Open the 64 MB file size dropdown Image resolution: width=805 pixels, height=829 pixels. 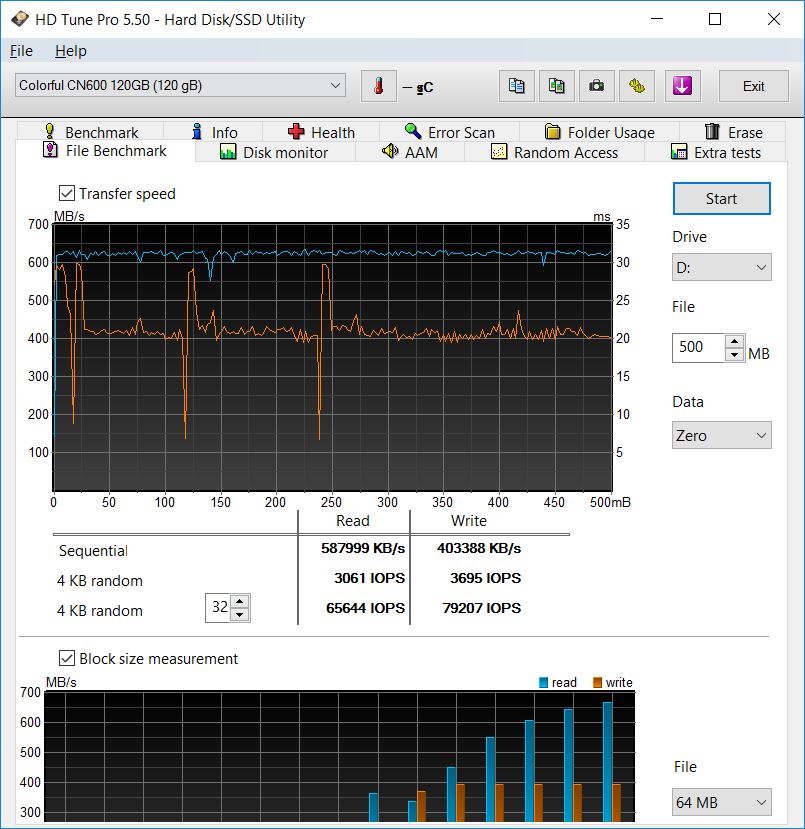pos(721,802)
